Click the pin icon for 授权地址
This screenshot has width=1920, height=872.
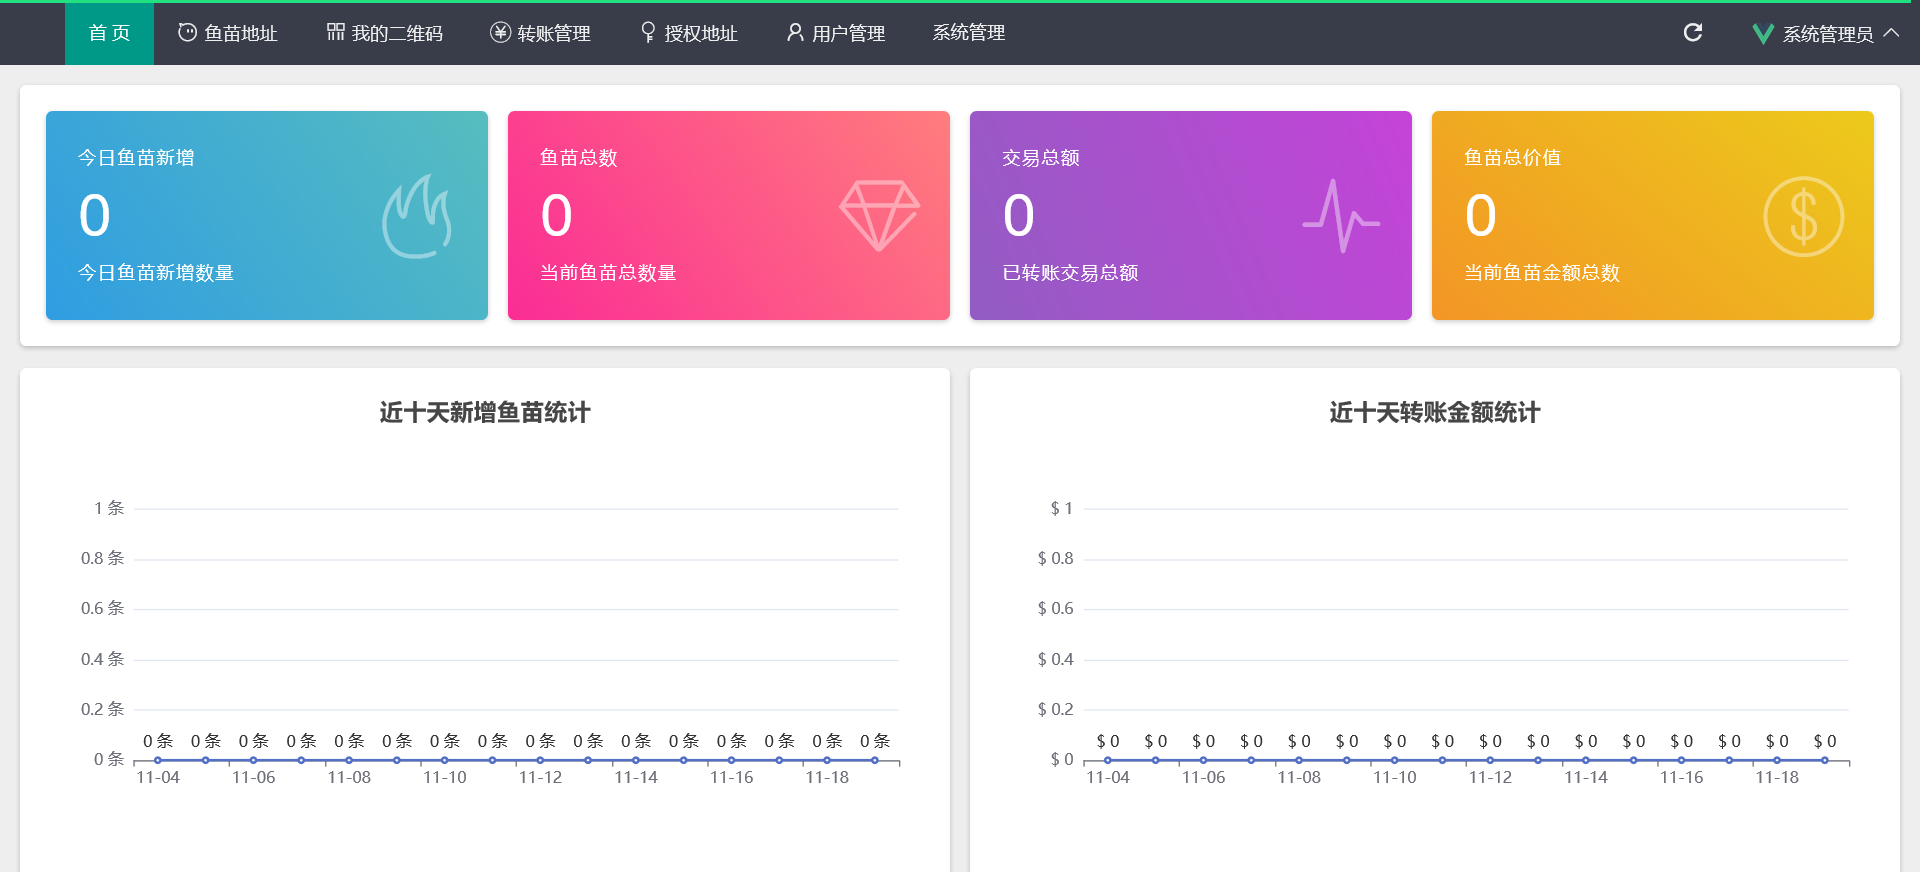648,33
